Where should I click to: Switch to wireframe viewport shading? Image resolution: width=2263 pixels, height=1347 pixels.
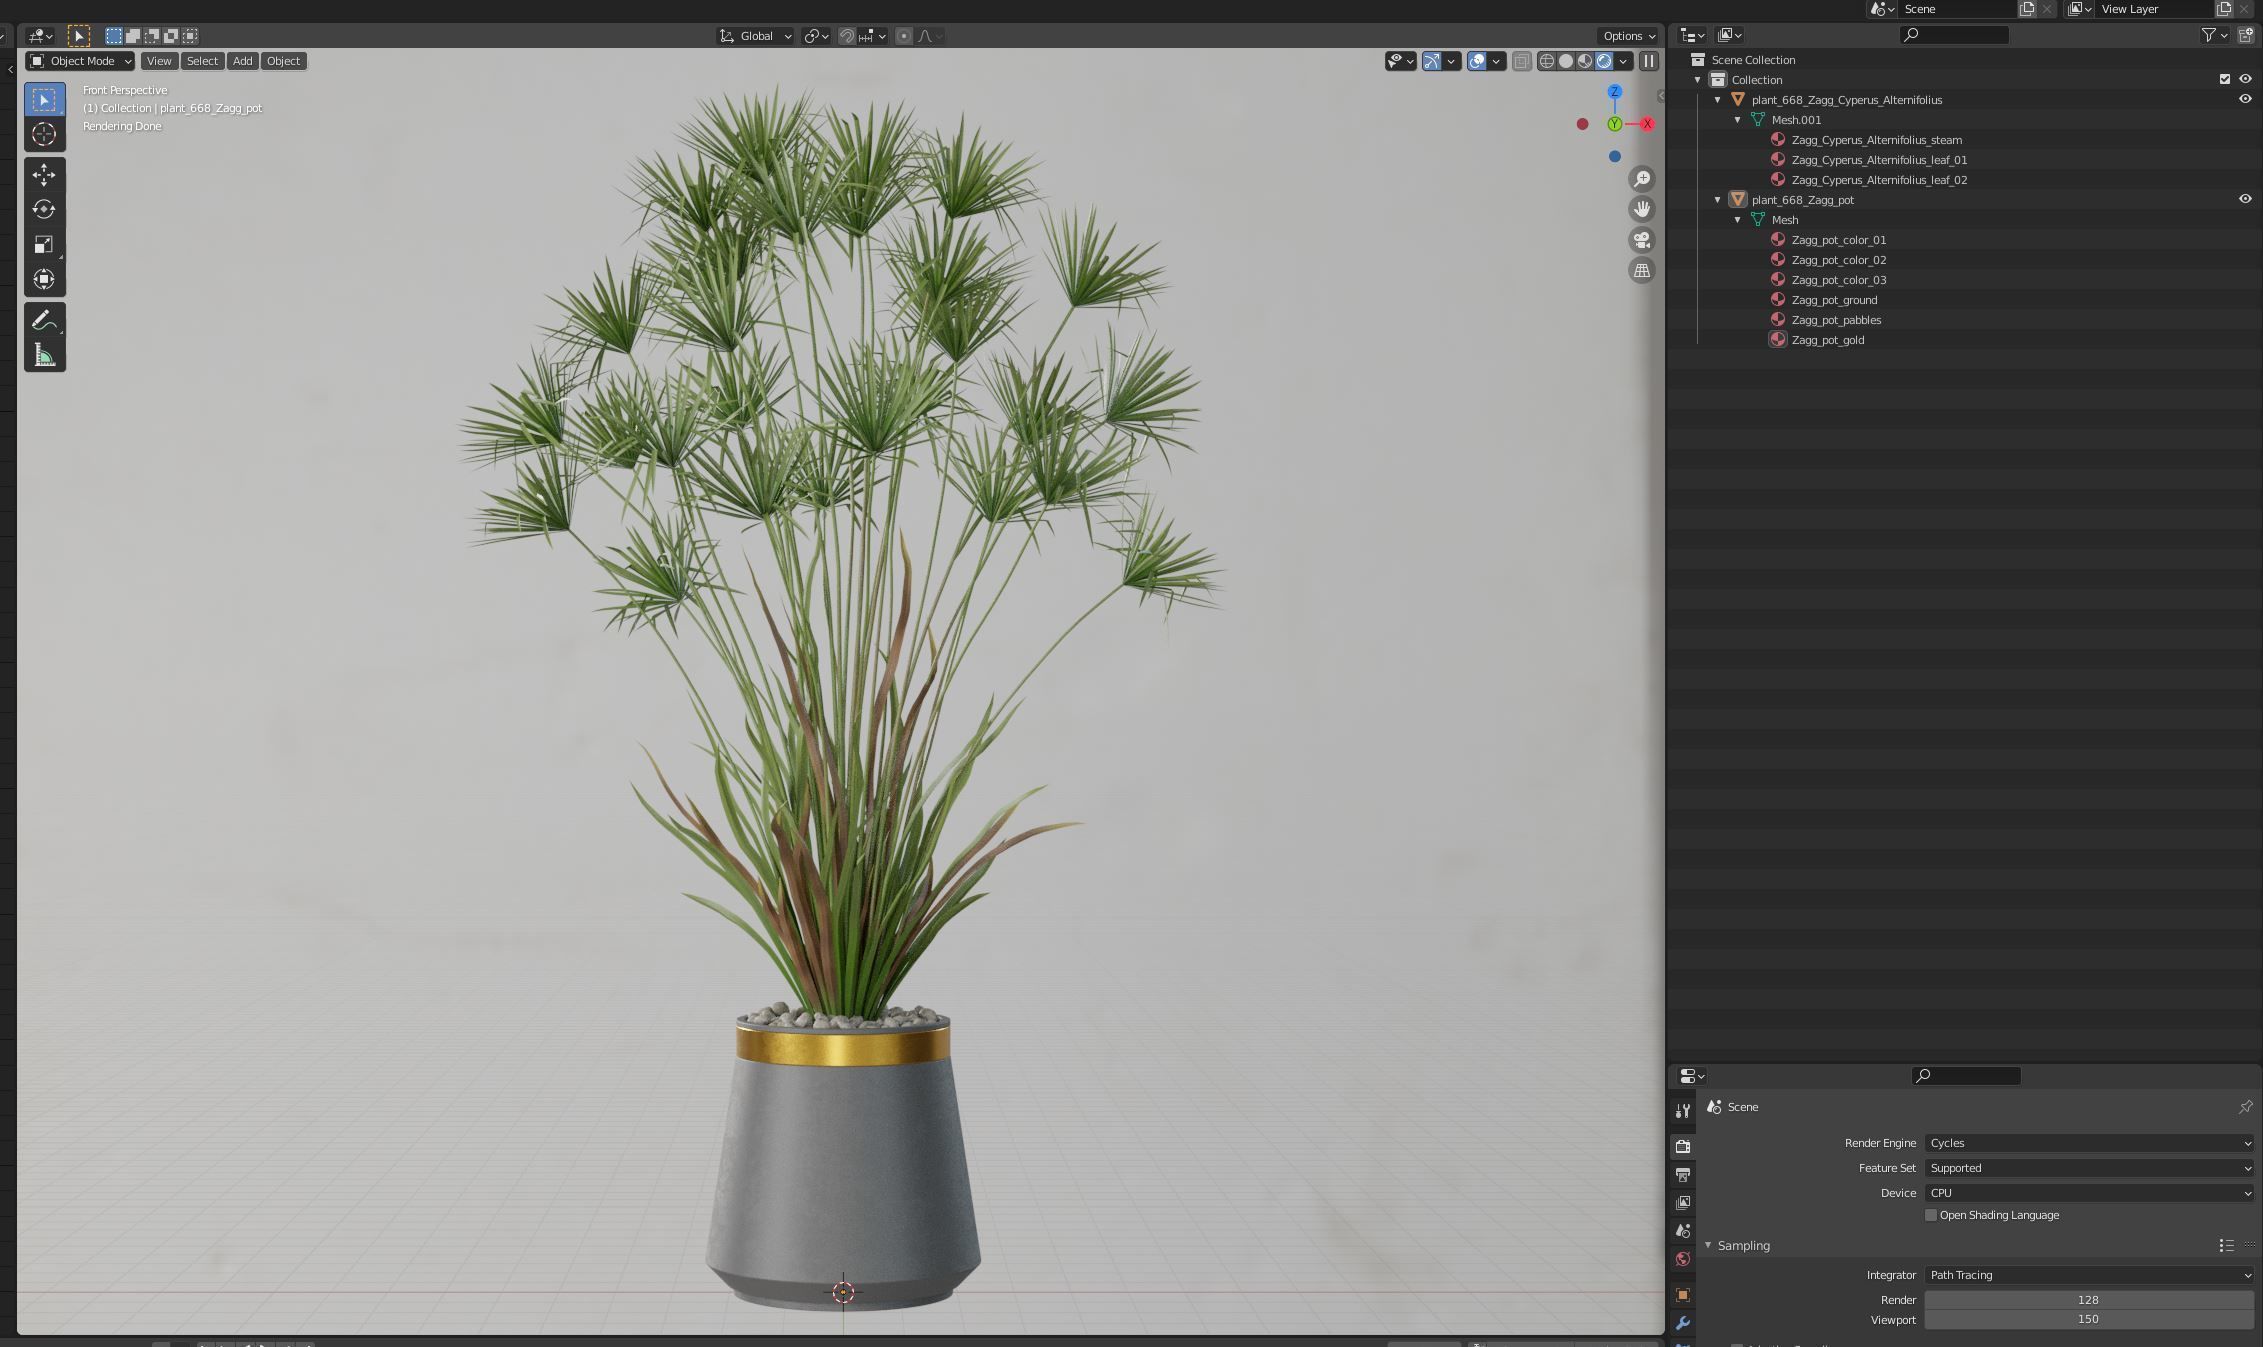click(1547, 61)
